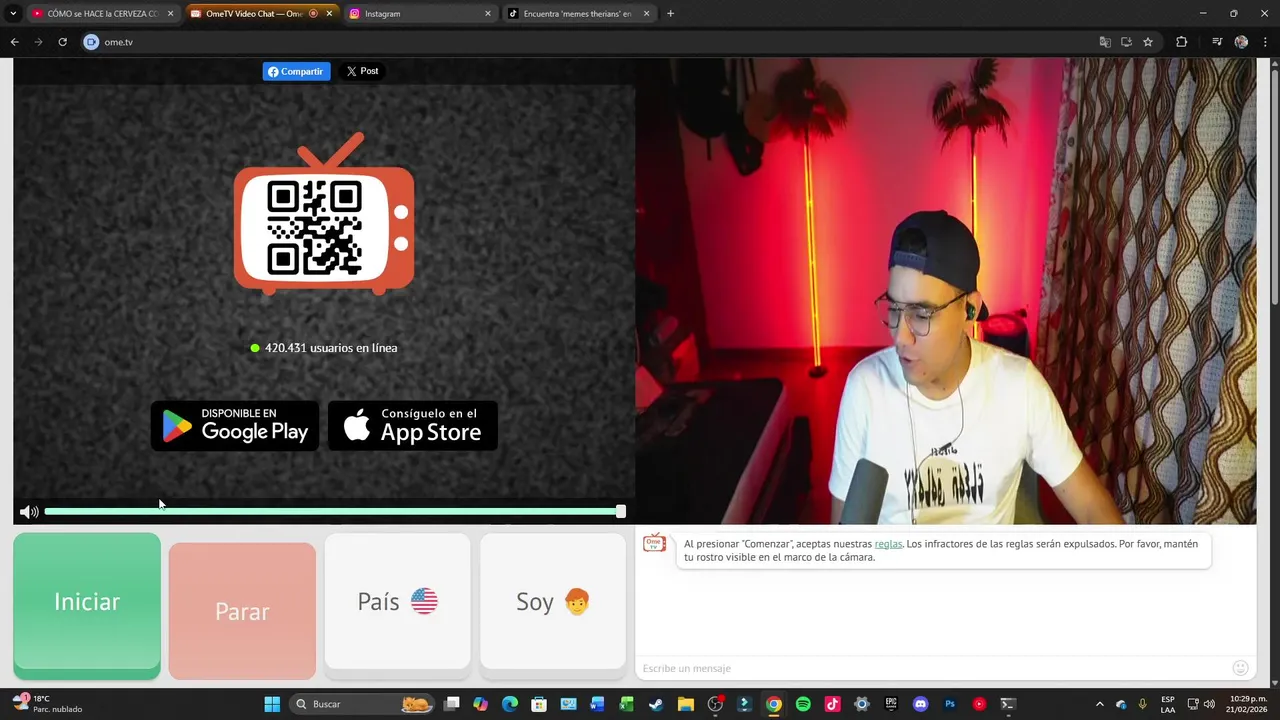The width and height of the screenshot is (1280, 720).
Task: Reload the ome.tv page
Action: [x=62, y=42]
